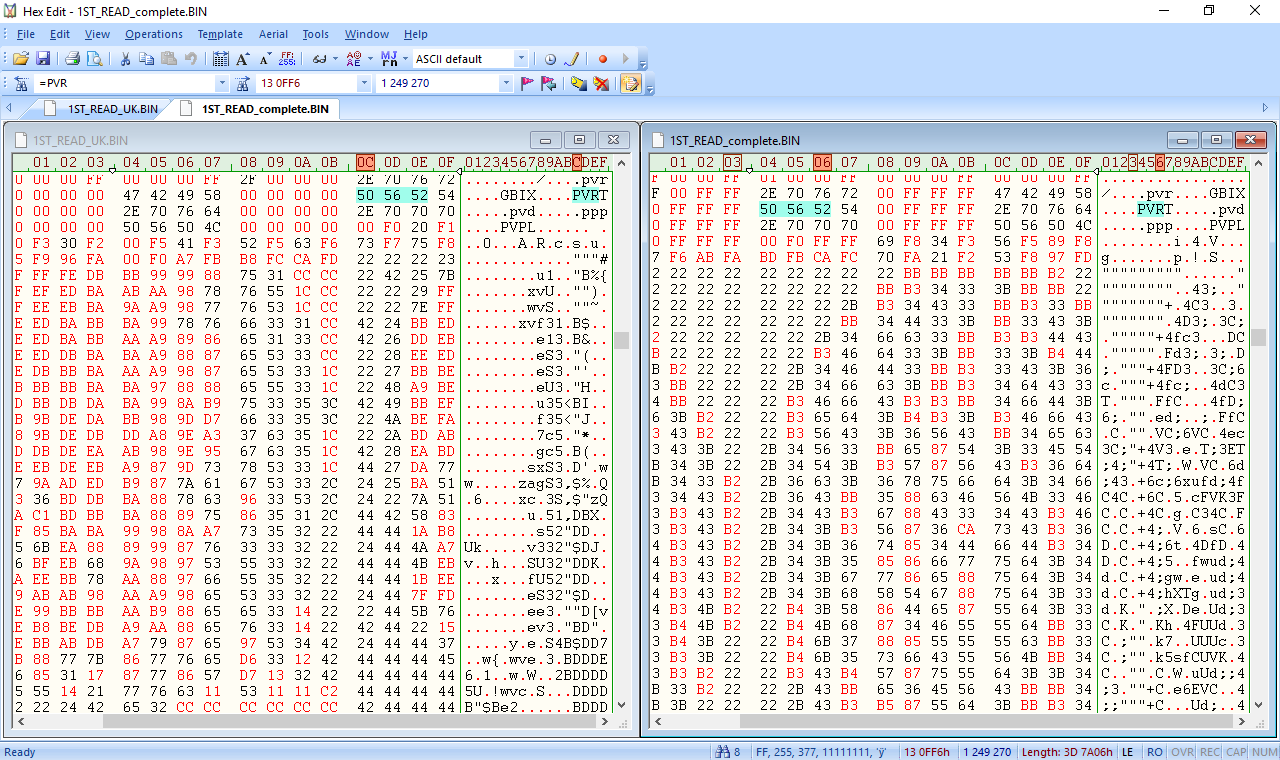Toggle autofit columns with the glasses icon
The width and height of the screenshot is (1280, 760).
pos(318,59)
